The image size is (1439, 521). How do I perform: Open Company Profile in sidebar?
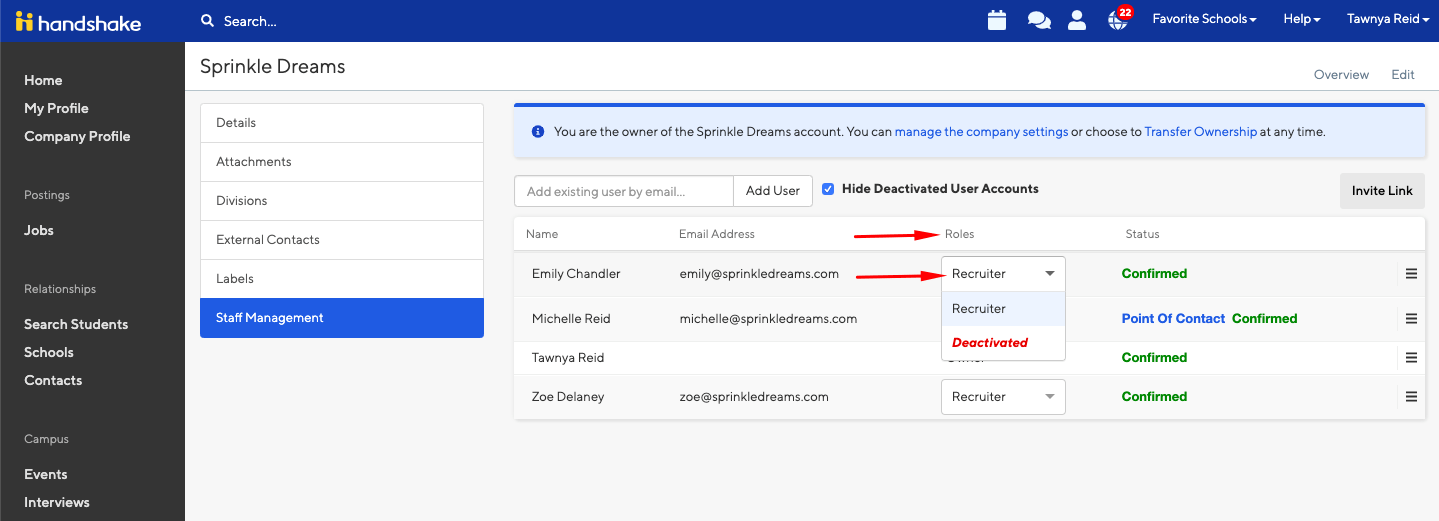tap(77, 136)
